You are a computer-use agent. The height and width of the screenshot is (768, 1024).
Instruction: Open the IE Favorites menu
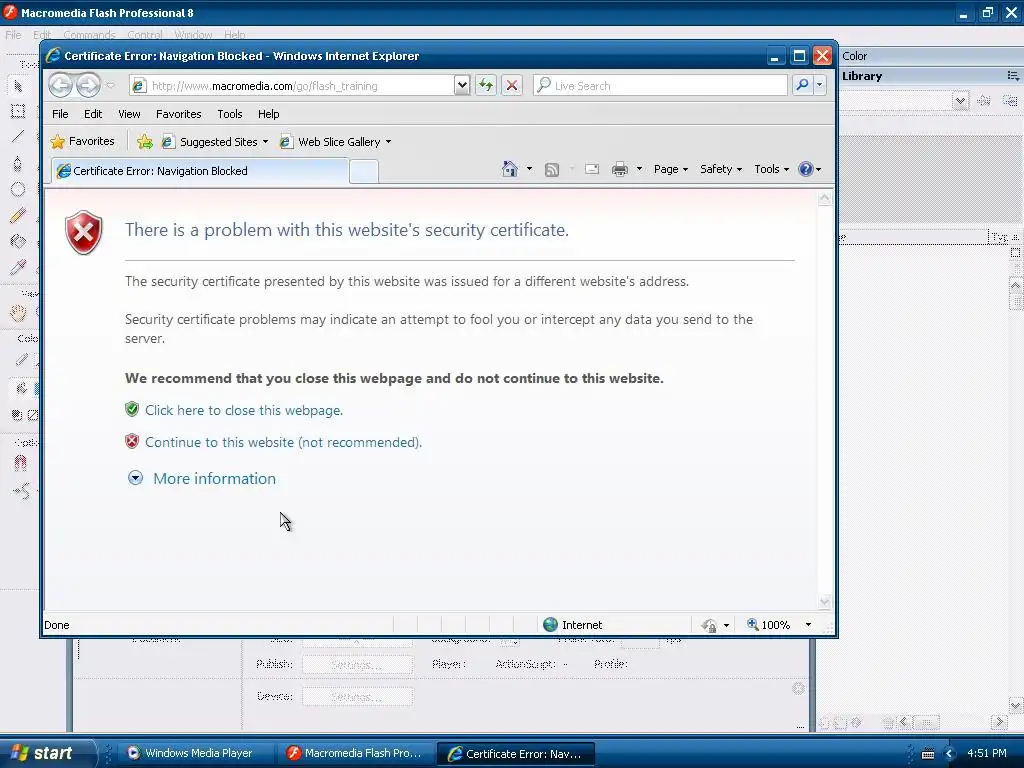[178, 114]
